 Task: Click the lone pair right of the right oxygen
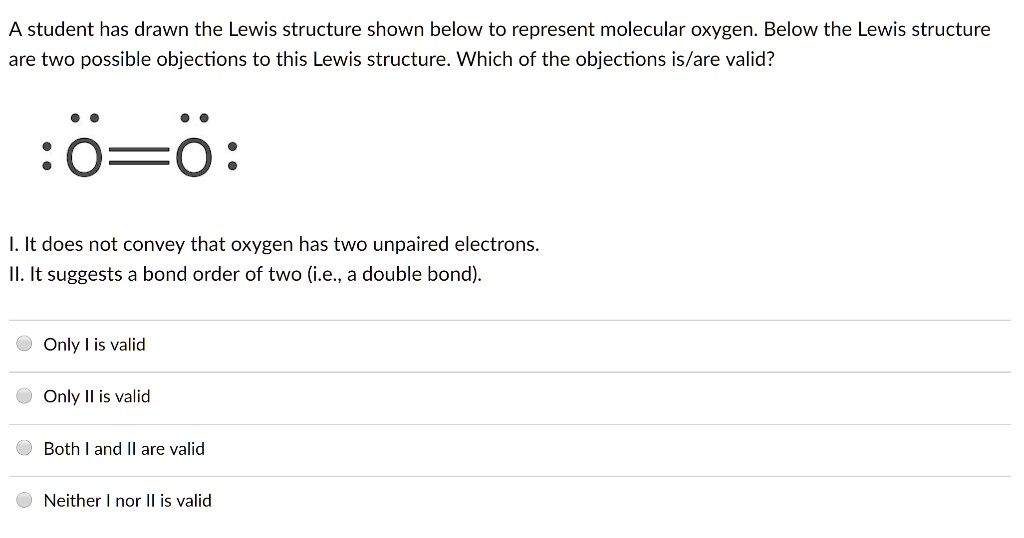(232, 158)
